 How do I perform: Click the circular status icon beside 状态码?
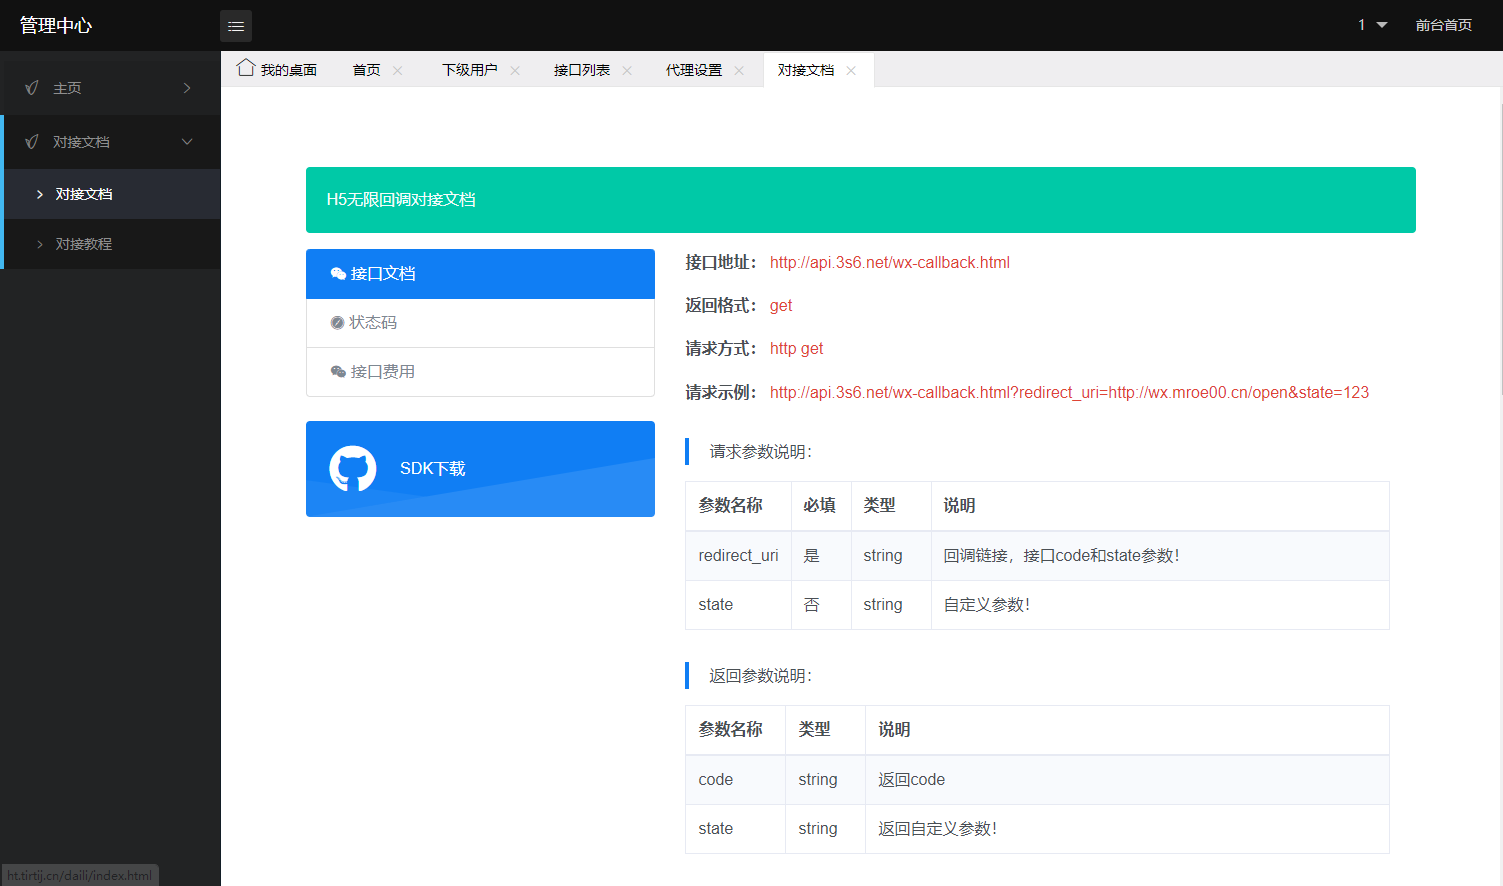coord(339,322)
